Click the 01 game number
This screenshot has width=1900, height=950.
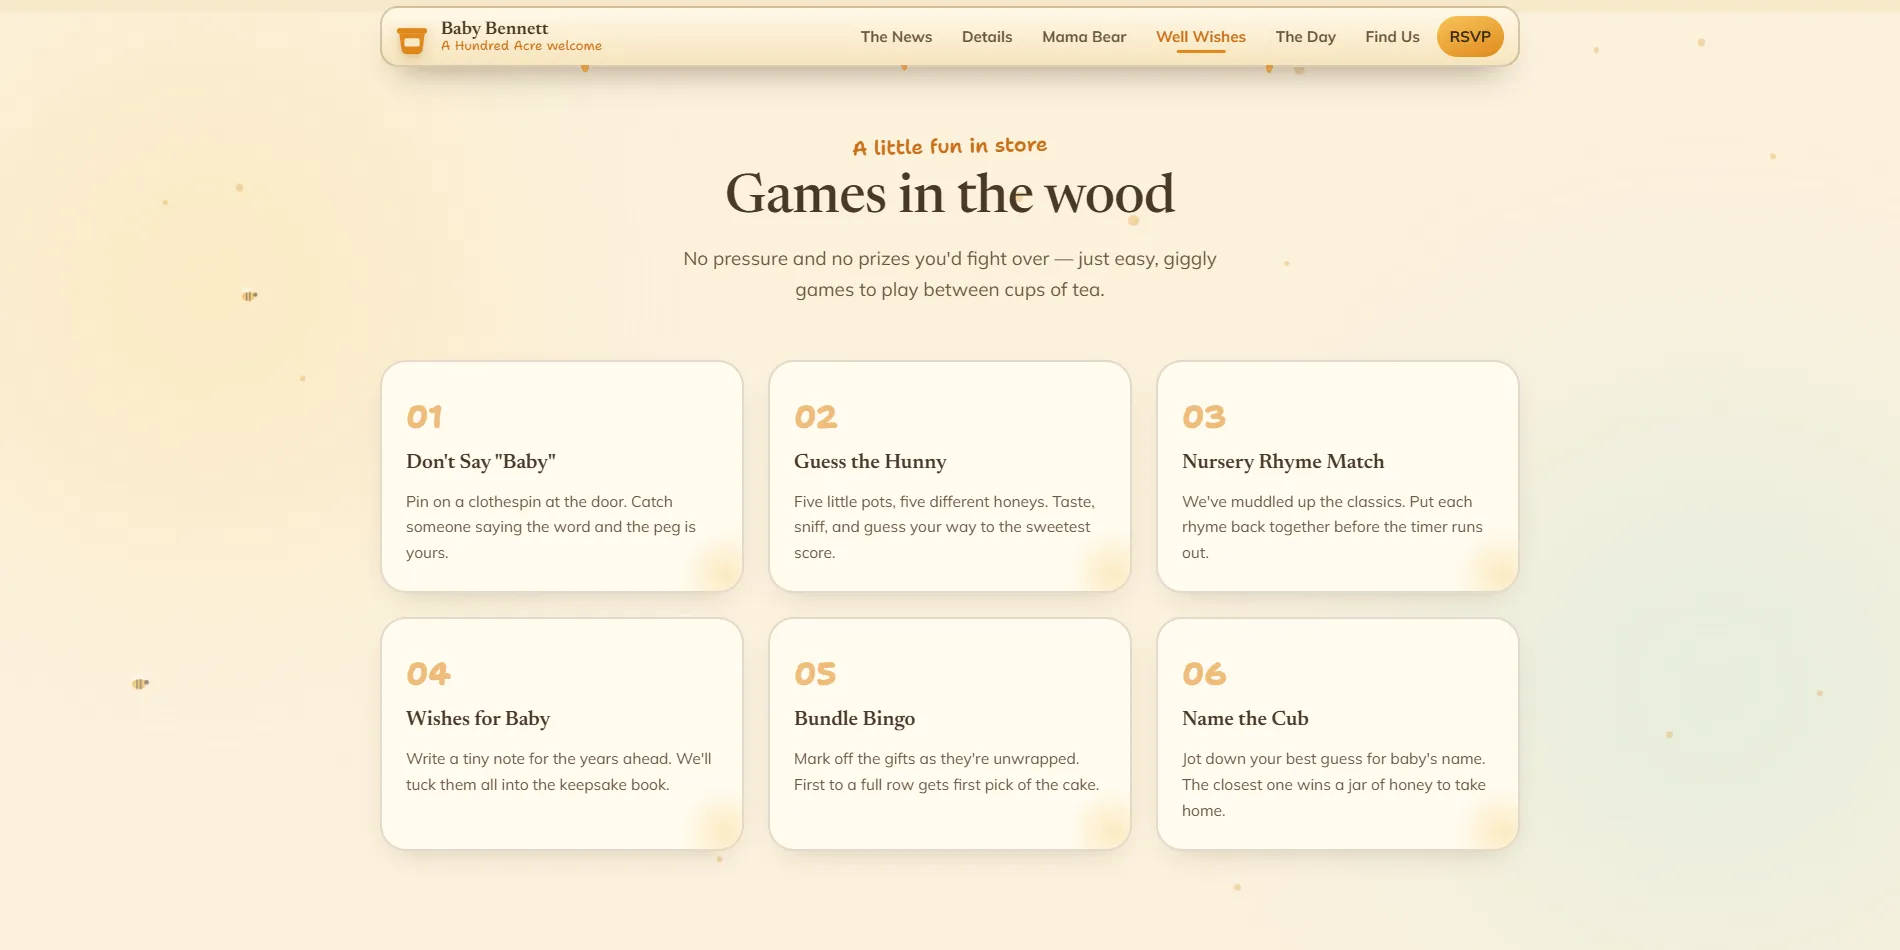[x=424, y=417]
